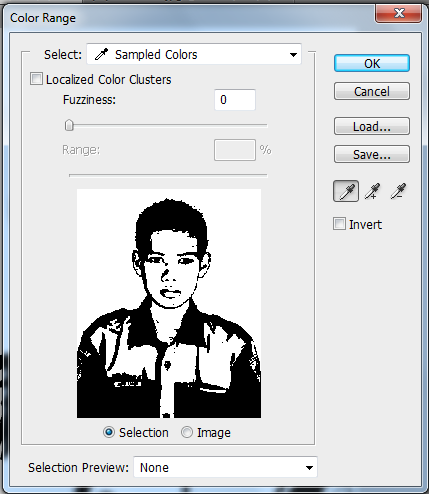Choose the Image radio button
Viewport: 429px width, 494px height.
[x=187, y=432]
